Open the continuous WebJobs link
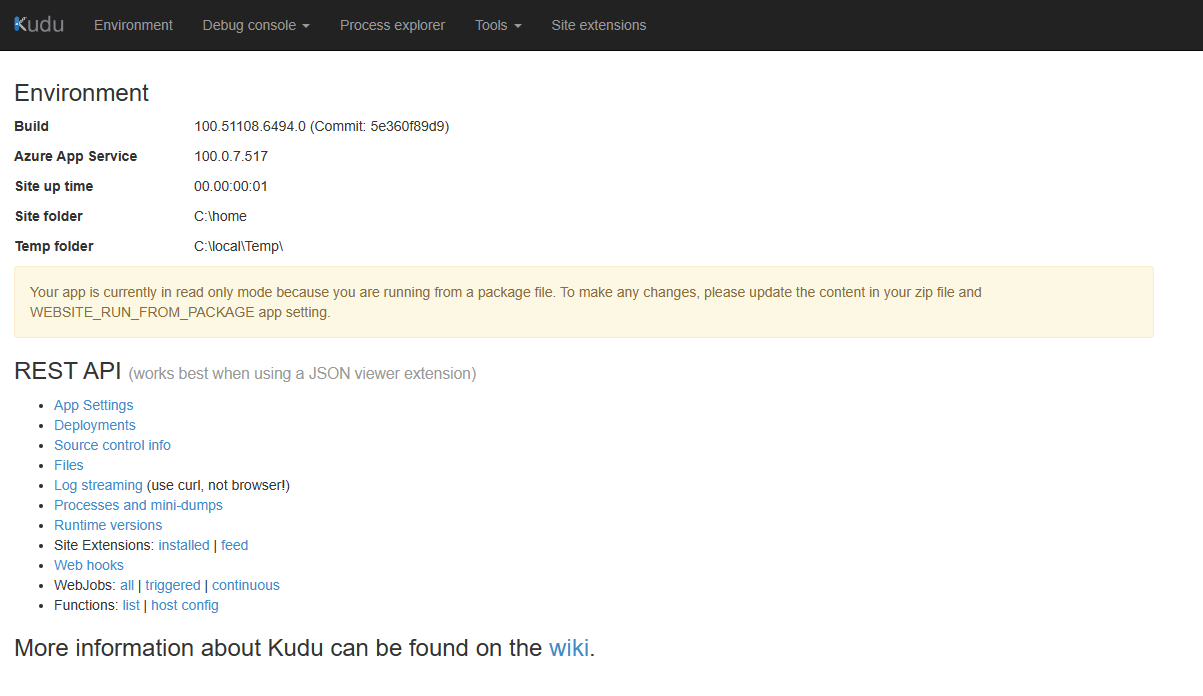1203x696 pixels. pyautogui.click(x=246, y=585)
